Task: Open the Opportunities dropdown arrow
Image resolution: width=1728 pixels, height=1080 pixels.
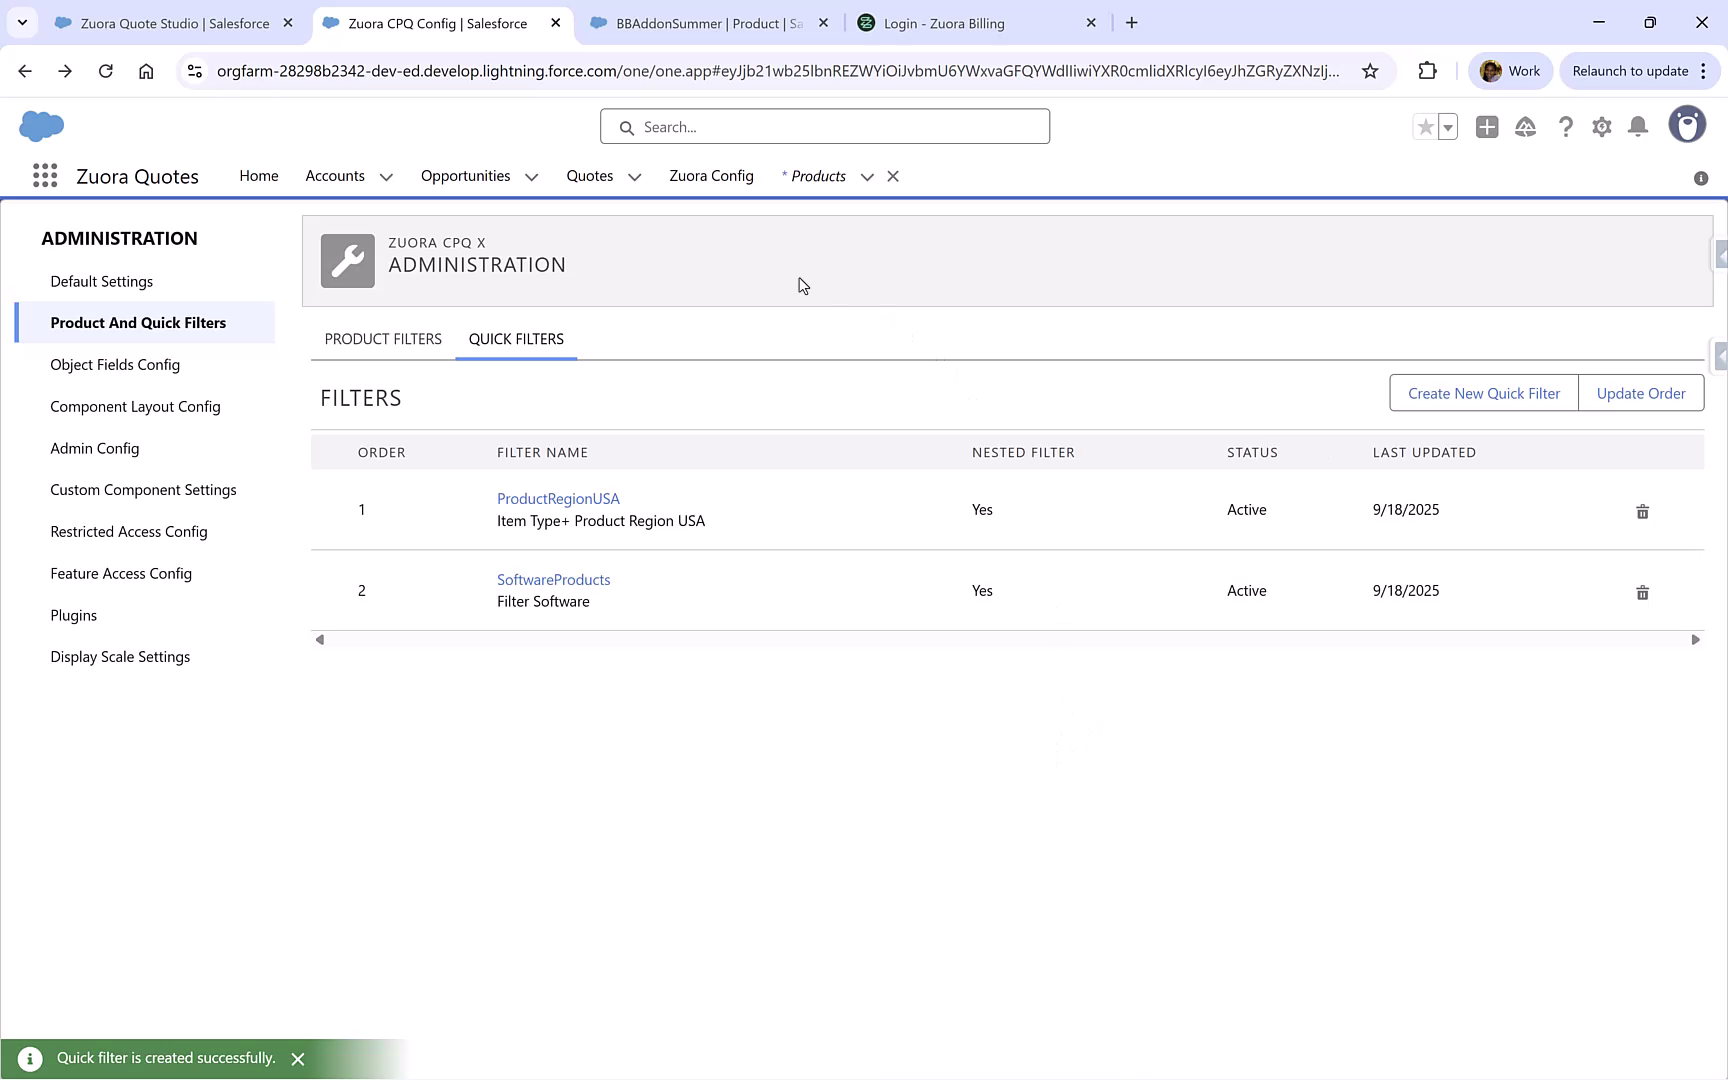Action: 531,177
